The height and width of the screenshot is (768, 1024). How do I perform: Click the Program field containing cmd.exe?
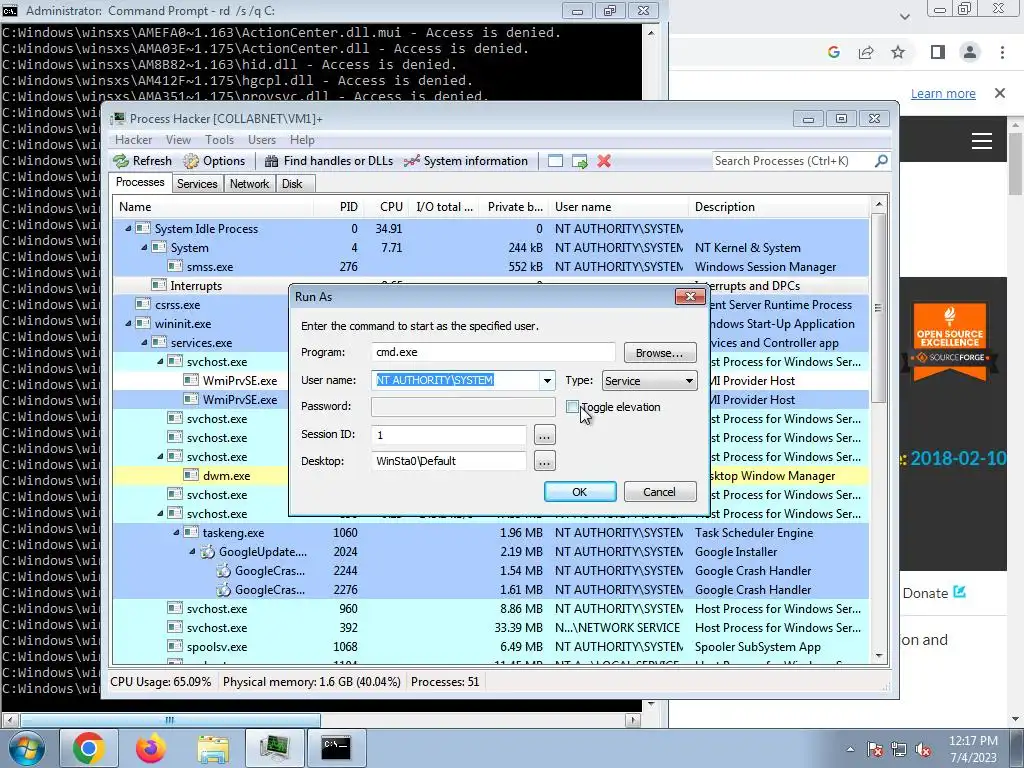(493, 352)
